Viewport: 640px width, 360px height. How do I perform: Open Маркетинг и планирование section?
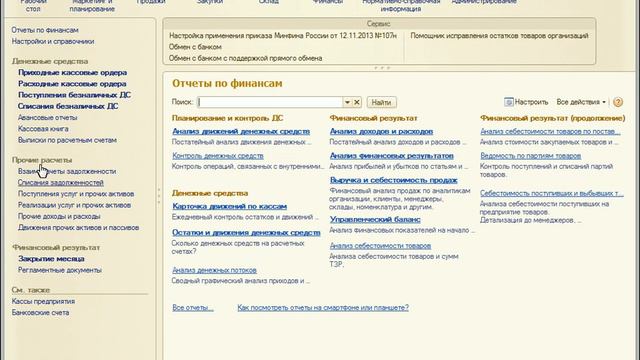click(x=92, y=5)
